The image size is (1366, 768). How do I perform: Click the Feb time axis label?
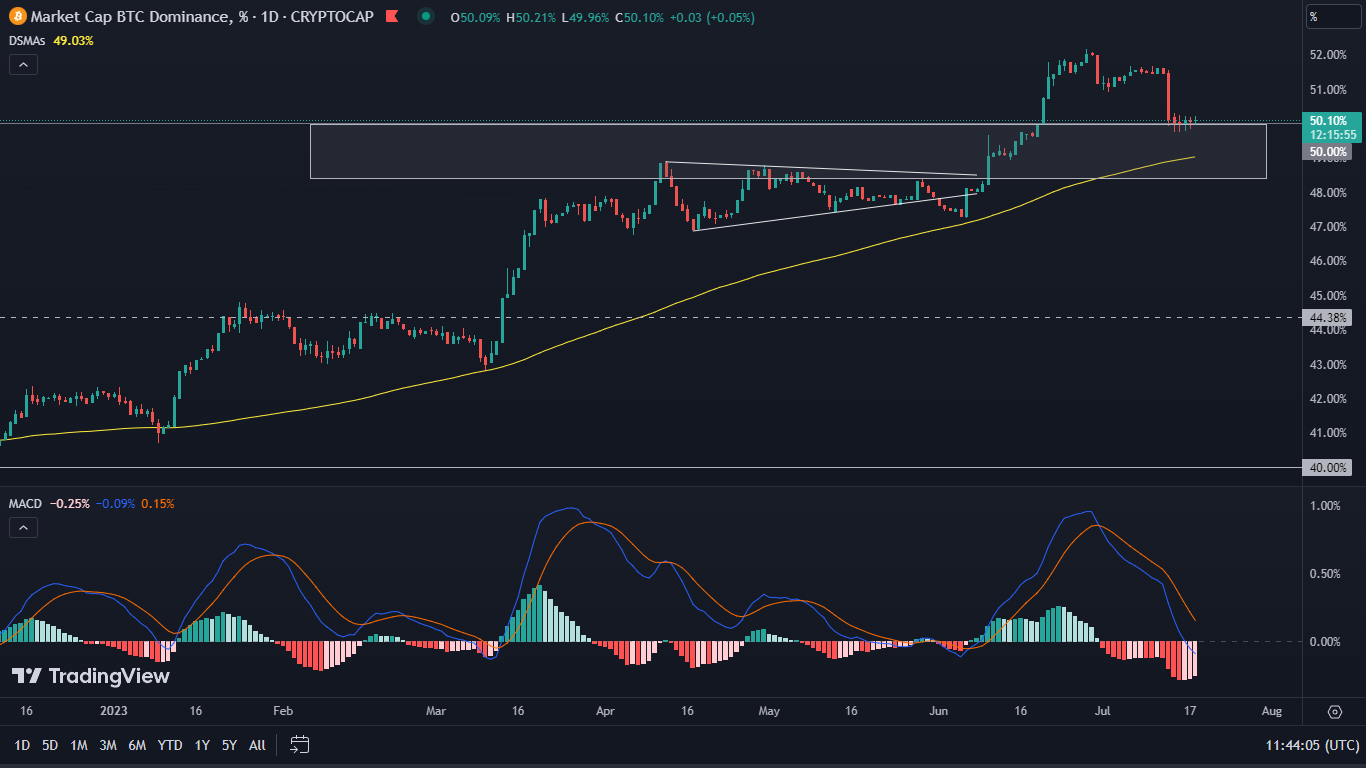point(282,711)
